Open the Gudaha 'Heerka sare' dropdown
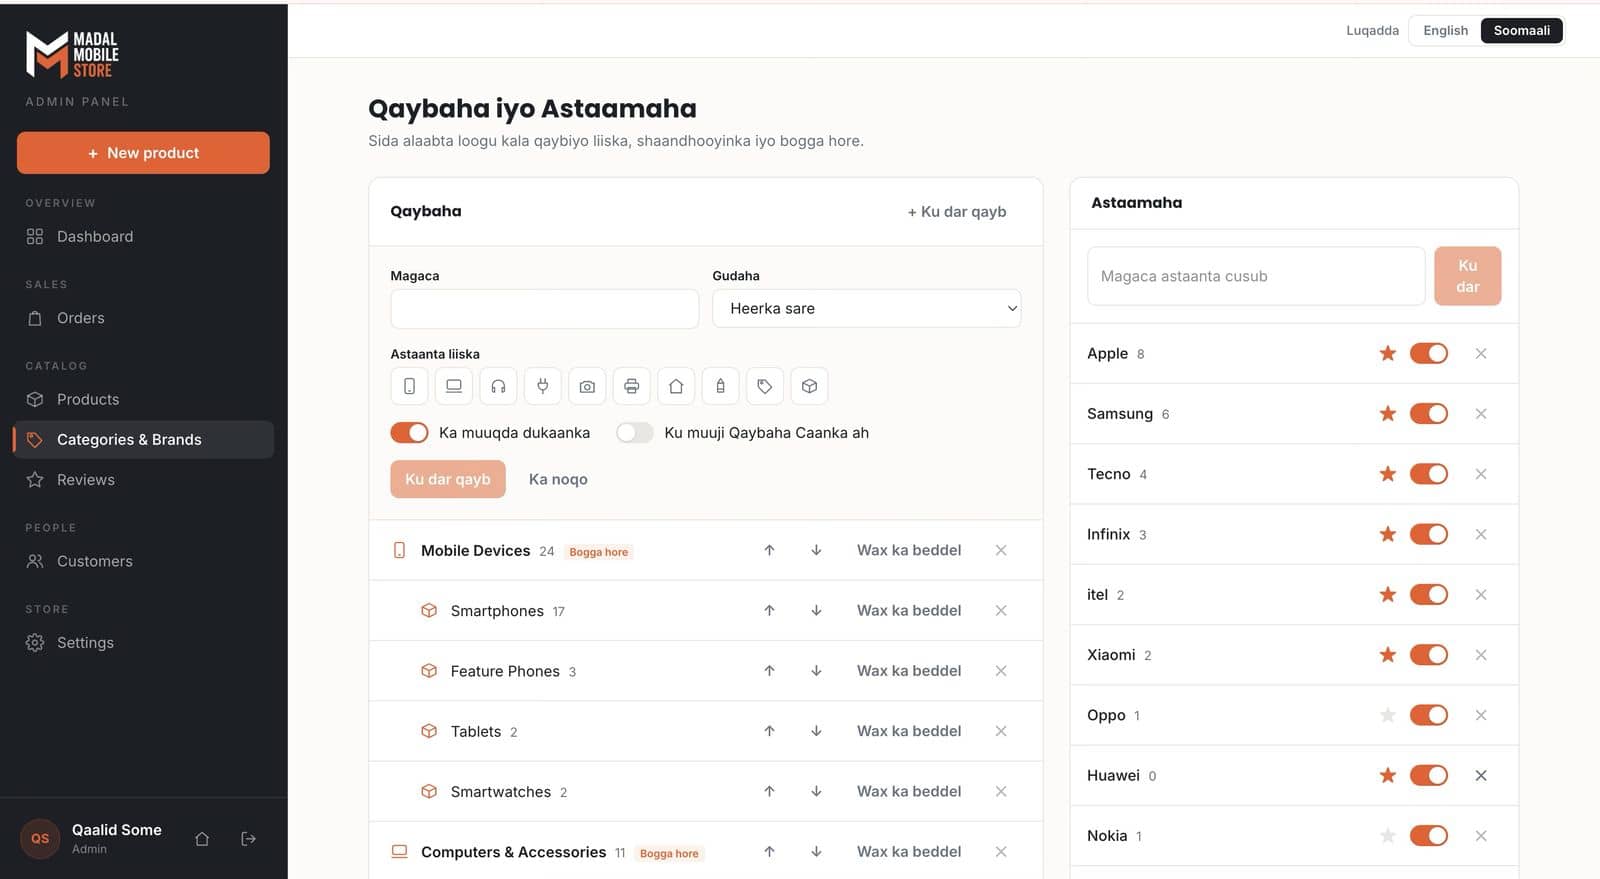 click(x=867, y=309)
